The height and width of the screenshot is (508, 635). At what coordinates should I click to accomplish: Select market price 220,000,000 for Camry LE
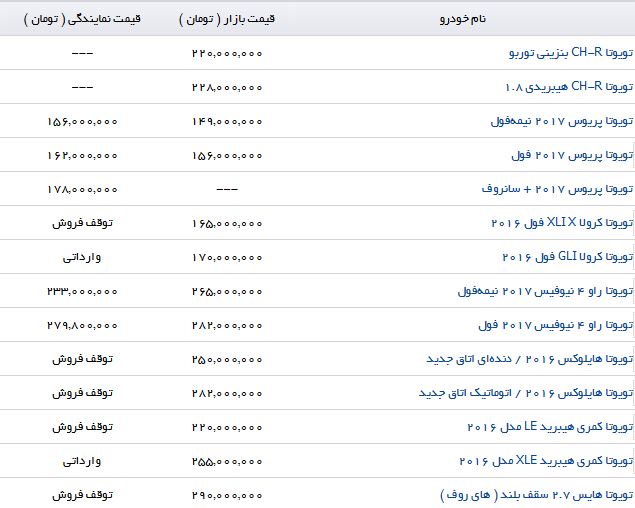tap(227, 428)
